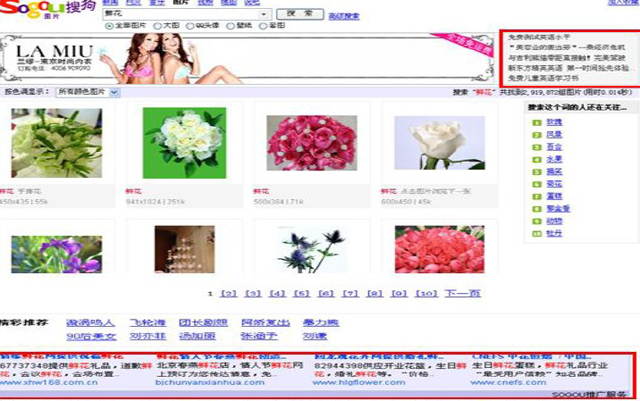Click into the search input field

(180, 14)
